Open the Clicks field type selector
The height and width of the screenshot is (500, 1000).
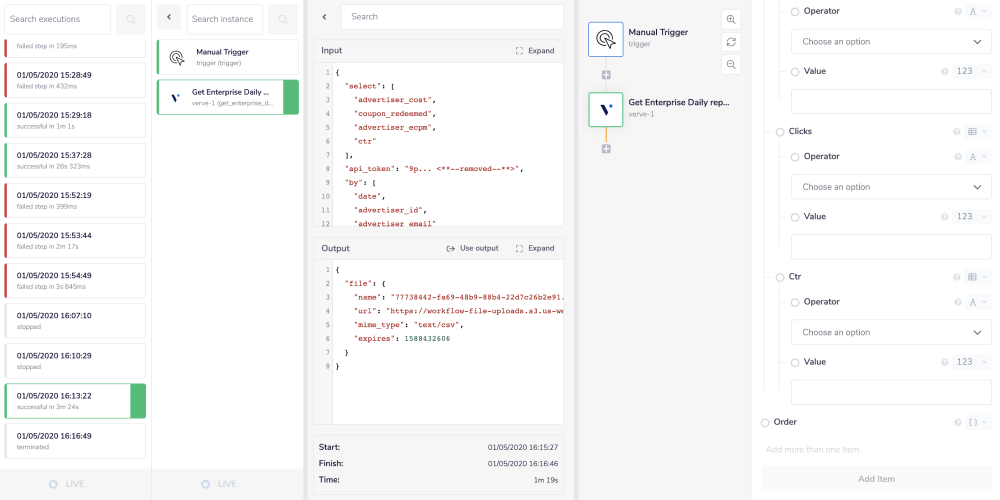[x=975, y=132]
